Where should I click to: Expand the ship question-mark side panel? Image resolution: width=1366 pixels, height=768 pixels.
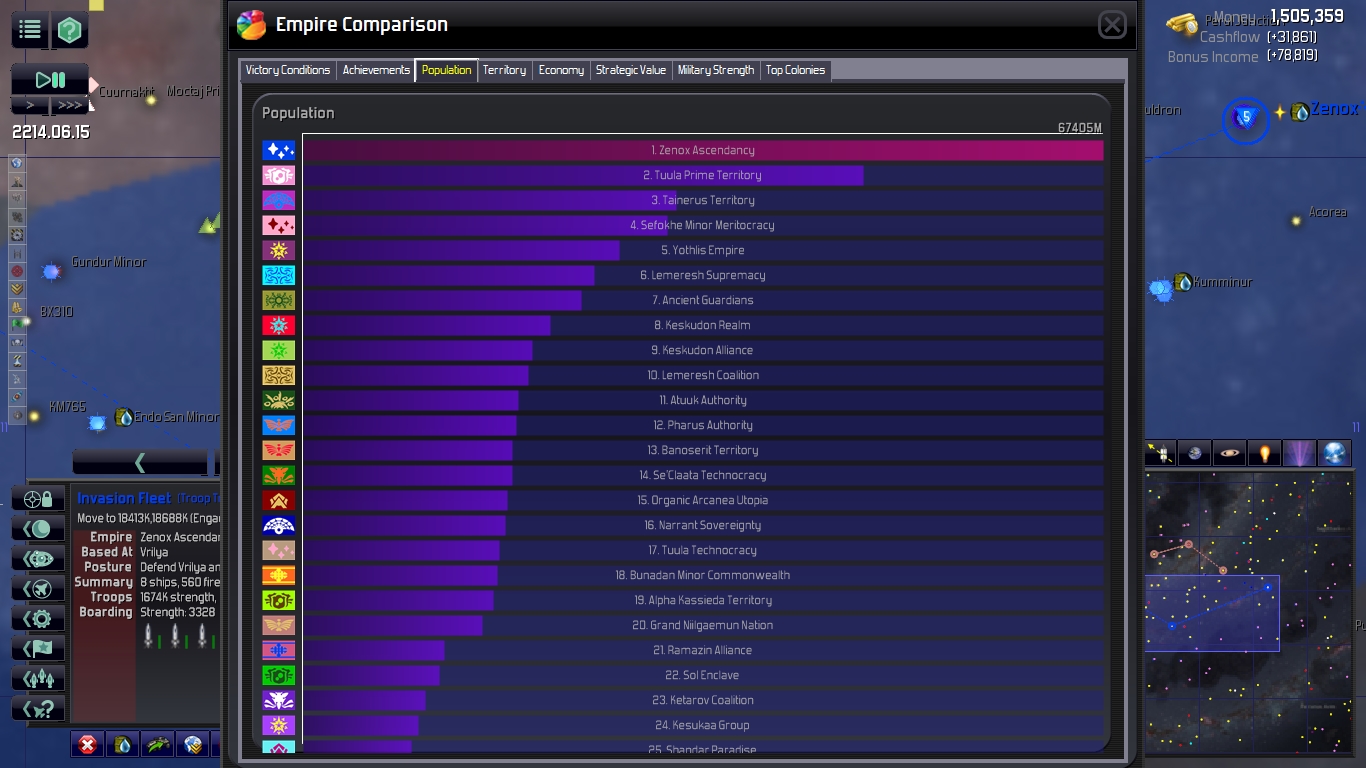(x=39, y=708)
